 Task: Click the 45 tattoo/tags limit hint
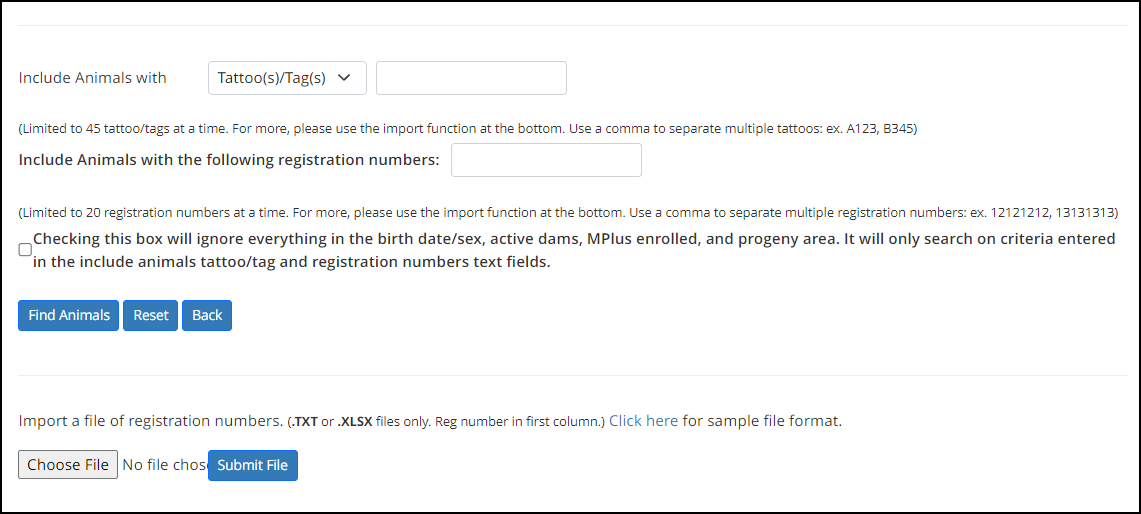pos(468,129)
